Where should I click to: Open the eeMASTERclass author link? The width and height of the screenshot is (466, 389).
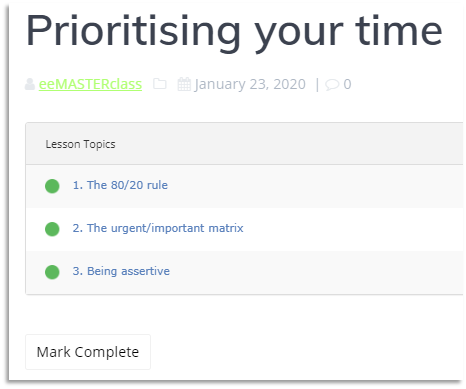tap(90, 84)
